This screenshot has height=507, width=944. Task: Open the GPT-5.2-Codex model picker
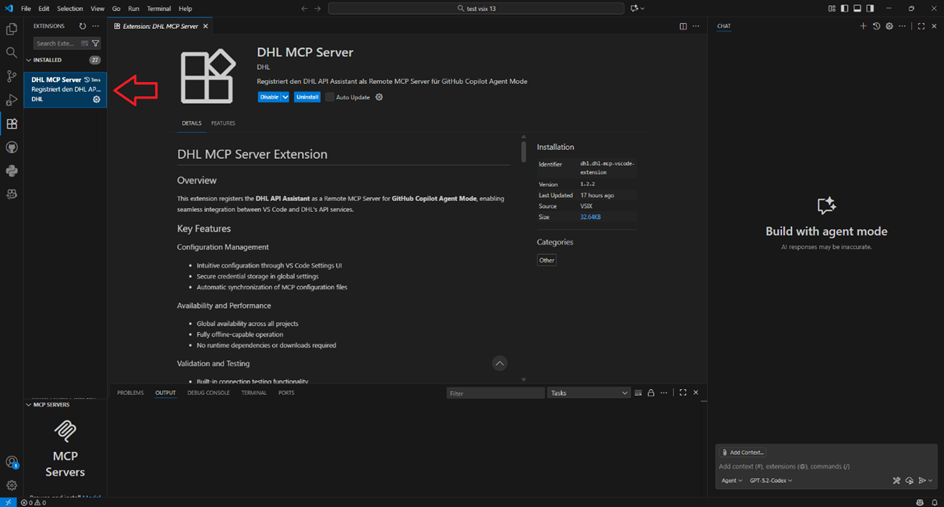pyautogui.click(x=771, y=481)
